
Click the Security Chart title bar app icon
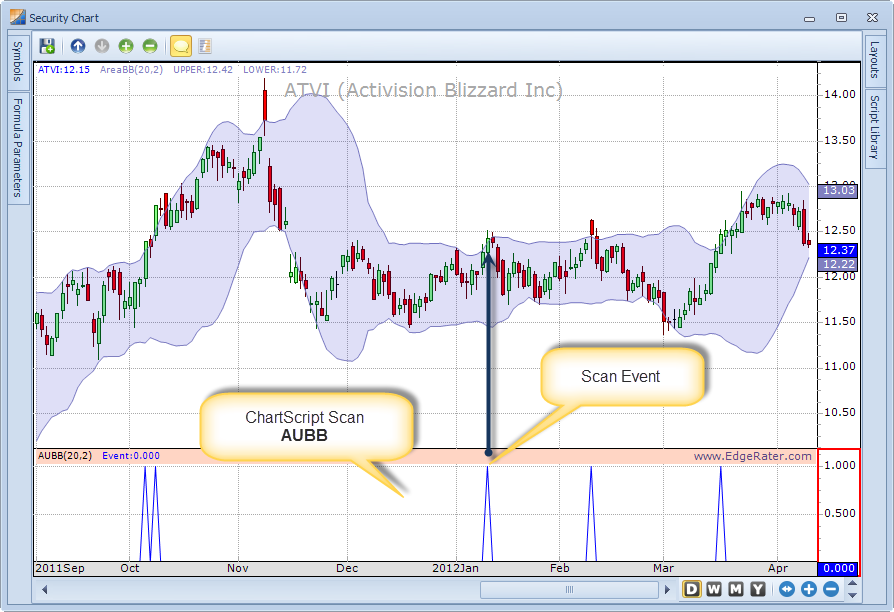[x=18, y=17]
